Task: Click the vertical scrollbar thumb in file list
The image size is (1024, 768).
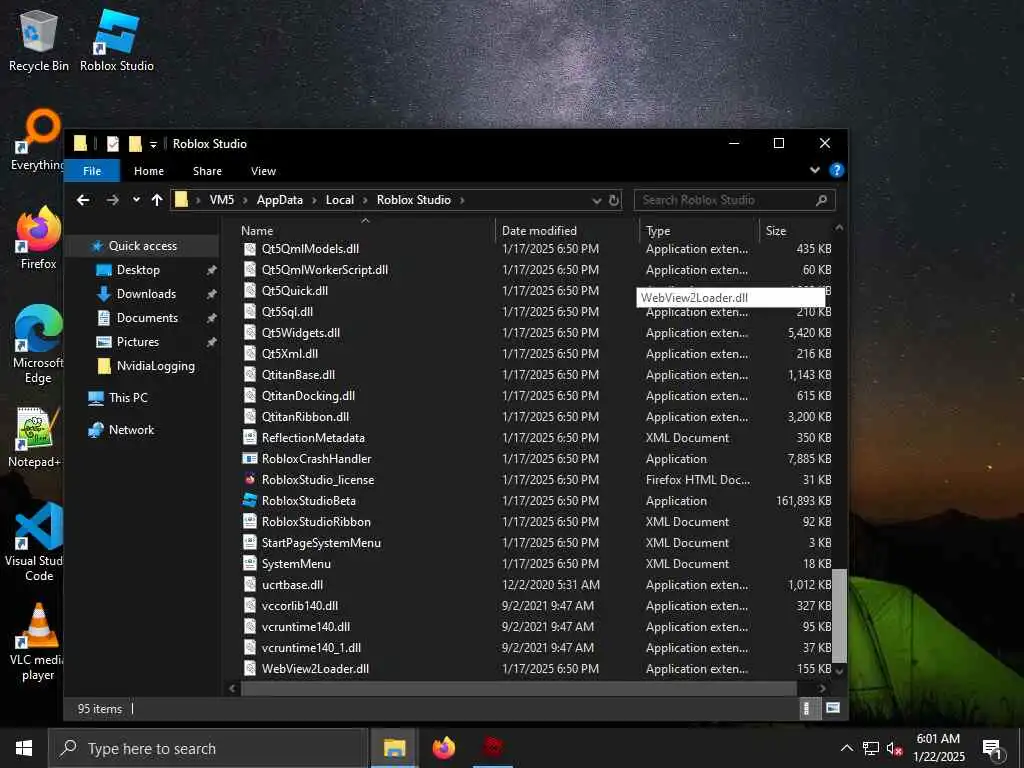Action: click(839, 616)
